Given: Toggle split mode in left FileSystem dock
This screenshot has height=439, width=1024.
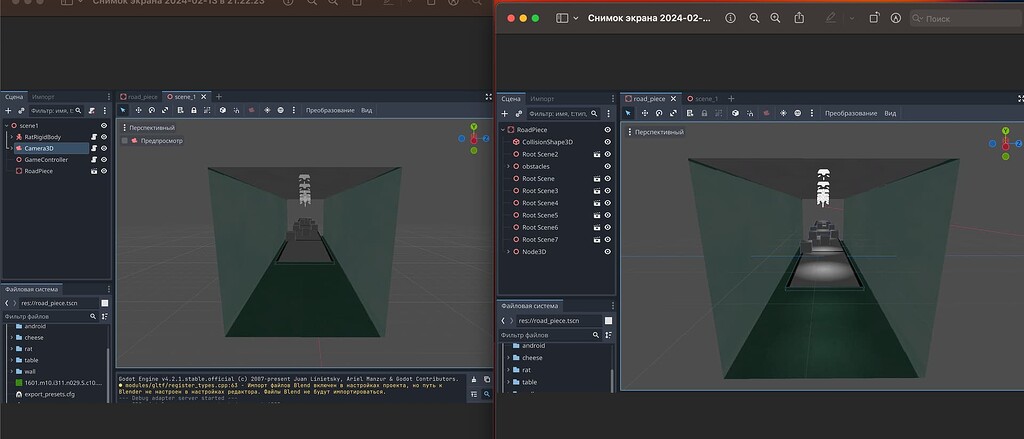Looking at the screenshot, I should pos(104,303).
